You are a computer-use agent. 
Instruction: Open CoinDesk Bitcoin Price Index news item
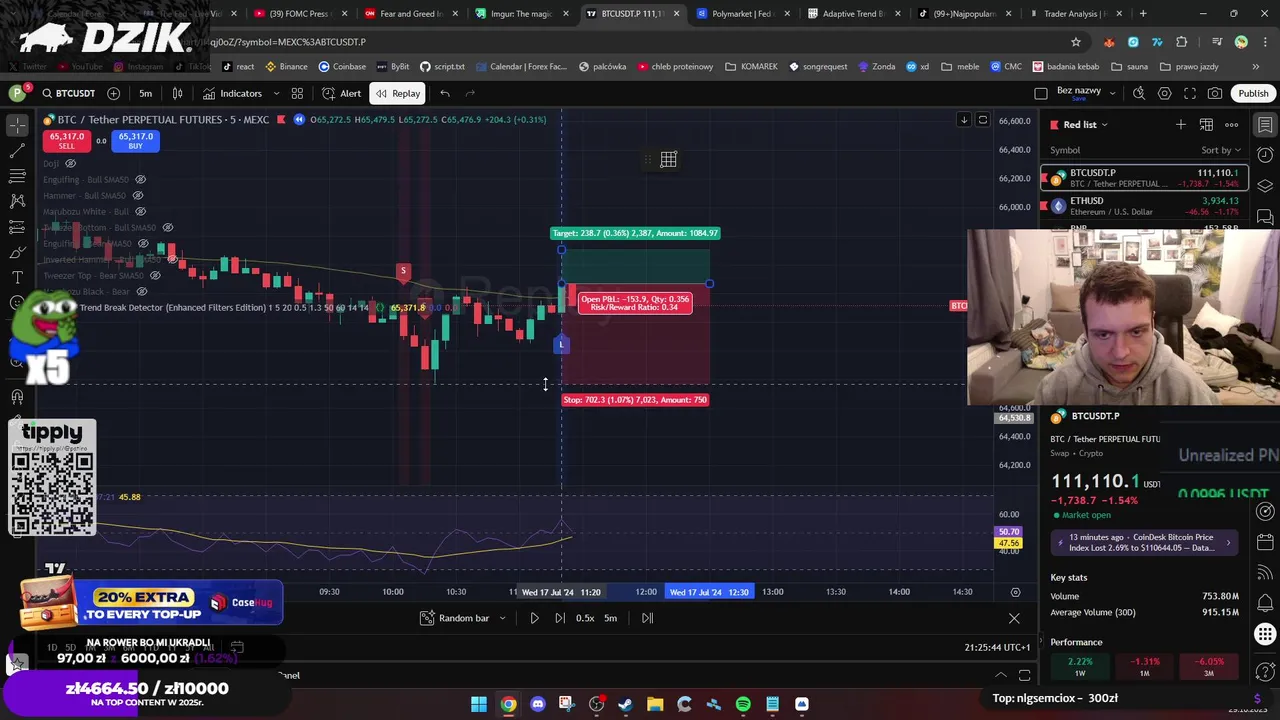point(1144,542)
